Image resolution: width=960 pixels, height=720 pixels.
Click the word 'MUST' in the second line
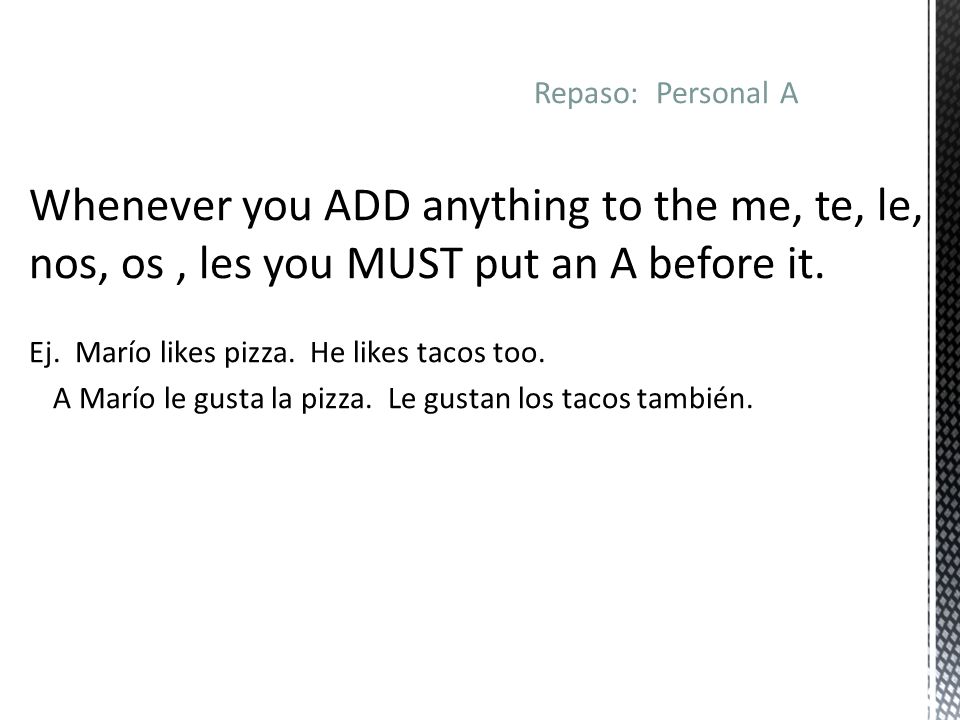coord(403,264)
